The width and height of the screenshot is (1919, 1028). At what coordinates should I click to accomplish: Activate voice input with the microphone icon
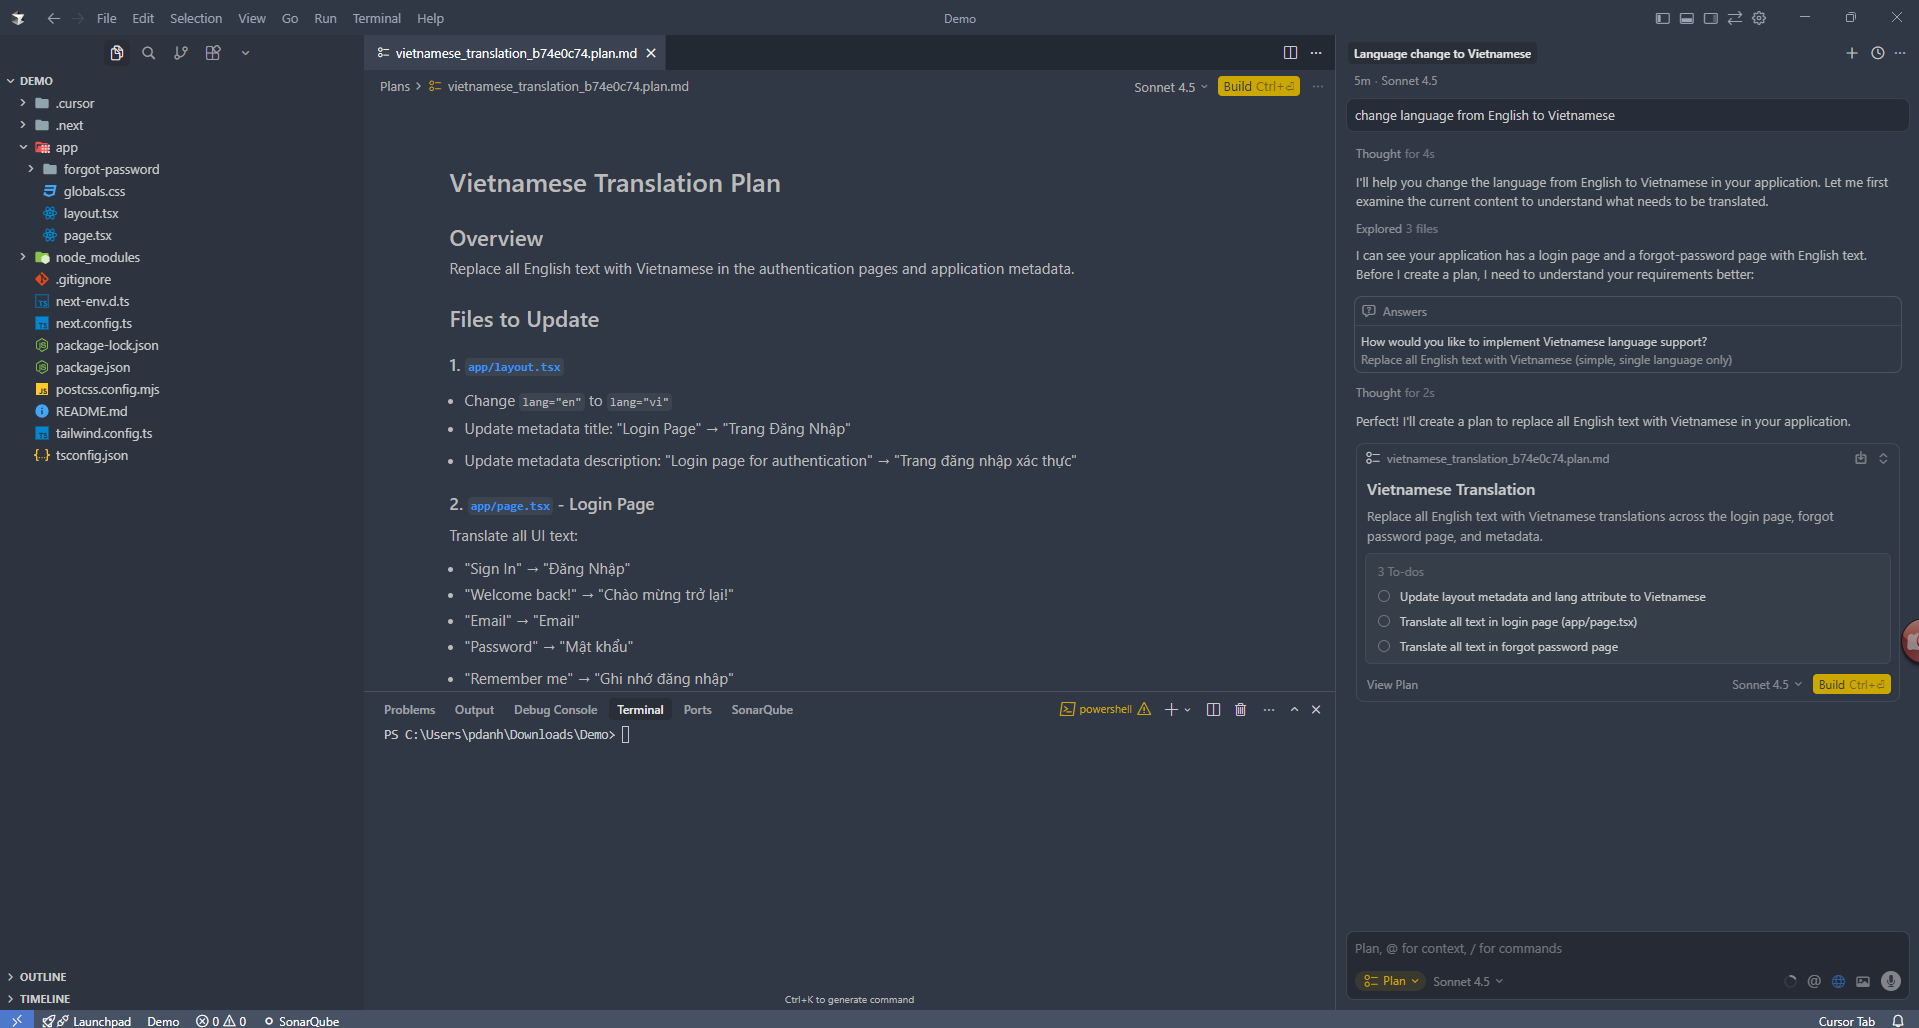tap(1889, 981)
